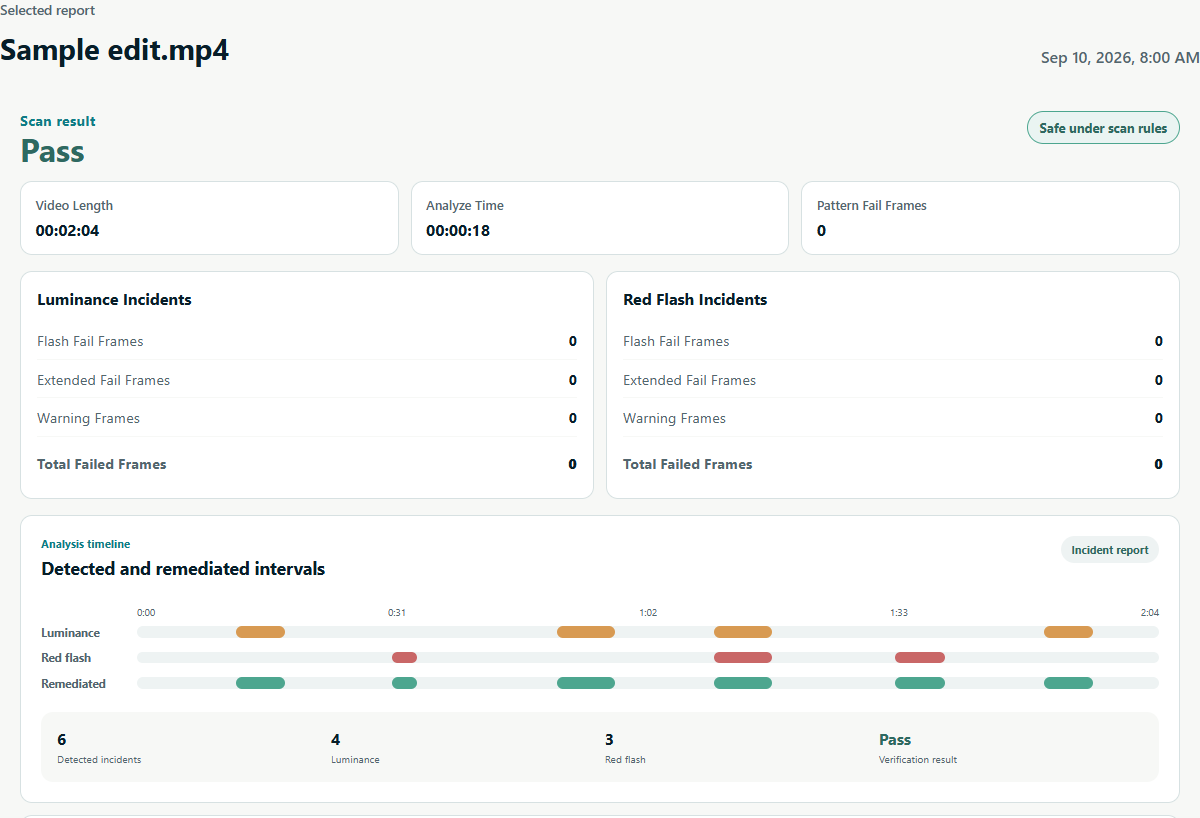Select the last orange Luminance interval
Viewport: 1200px width, 818px height.
(x=1068, y=632)
